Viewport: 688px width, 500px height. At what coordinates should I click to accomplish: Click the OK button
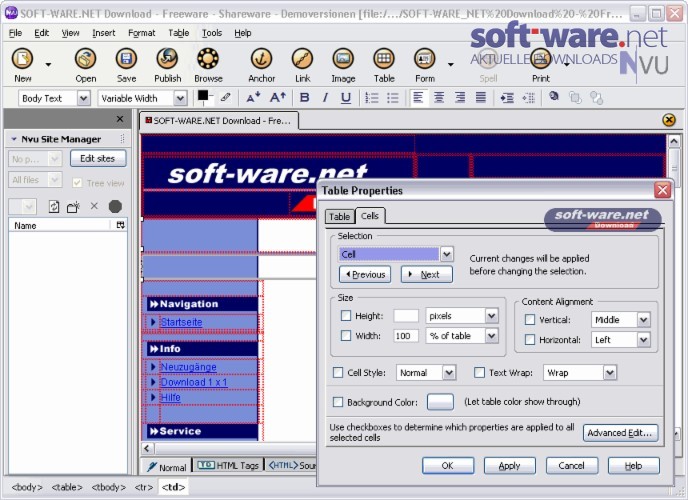pos(448,465)
